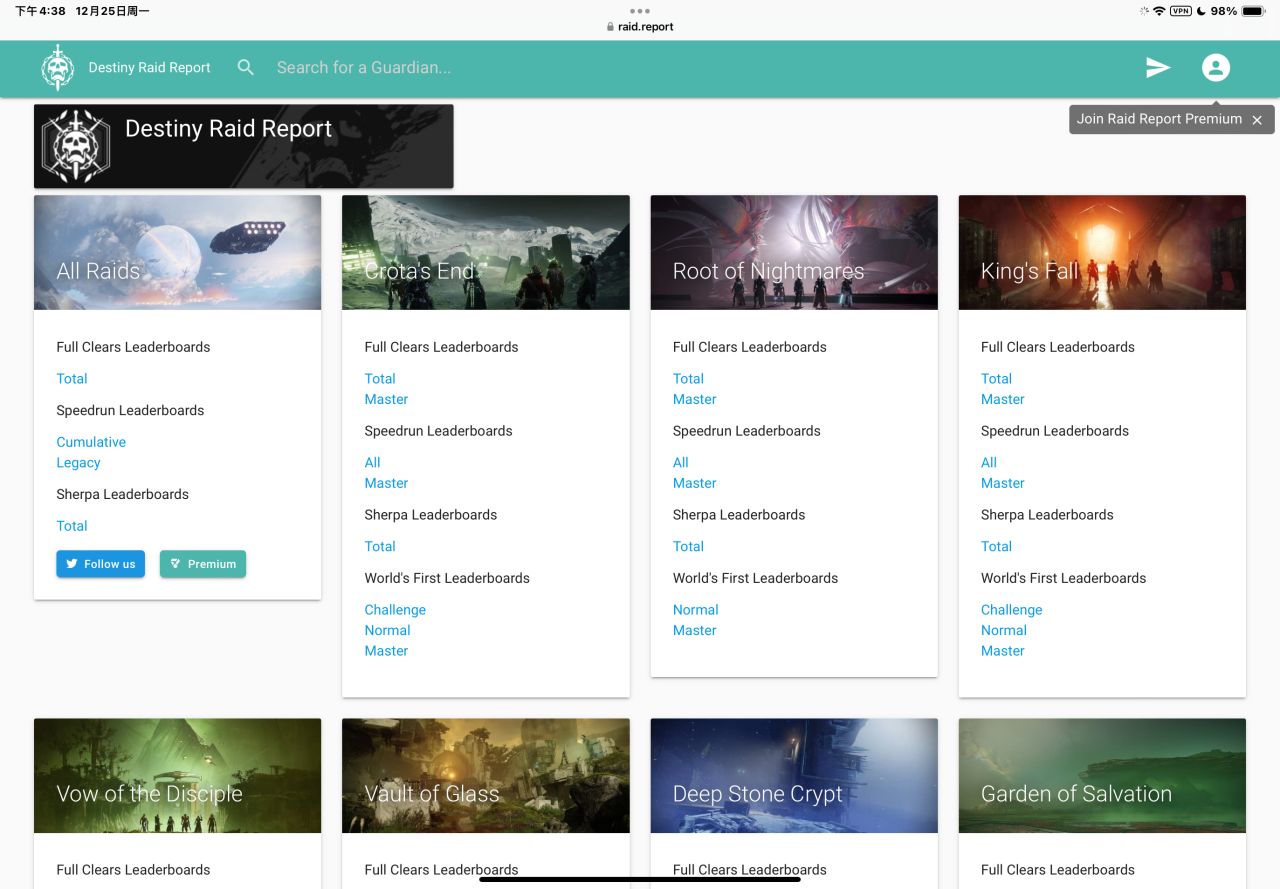The height and width of the screenshot is (889, 1280).
Task: Focus the Search for a Guardian field
Action: (363, 68)
